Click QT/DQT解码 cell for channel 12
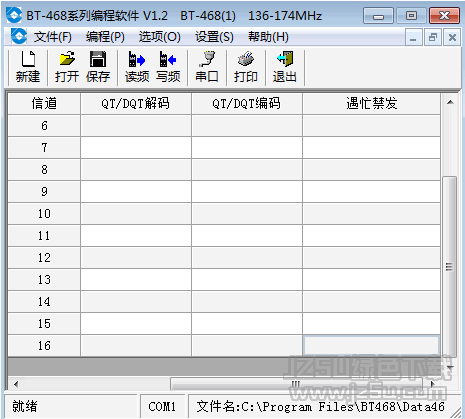Viewport: 465px width, 419px height. pos(136,258)
